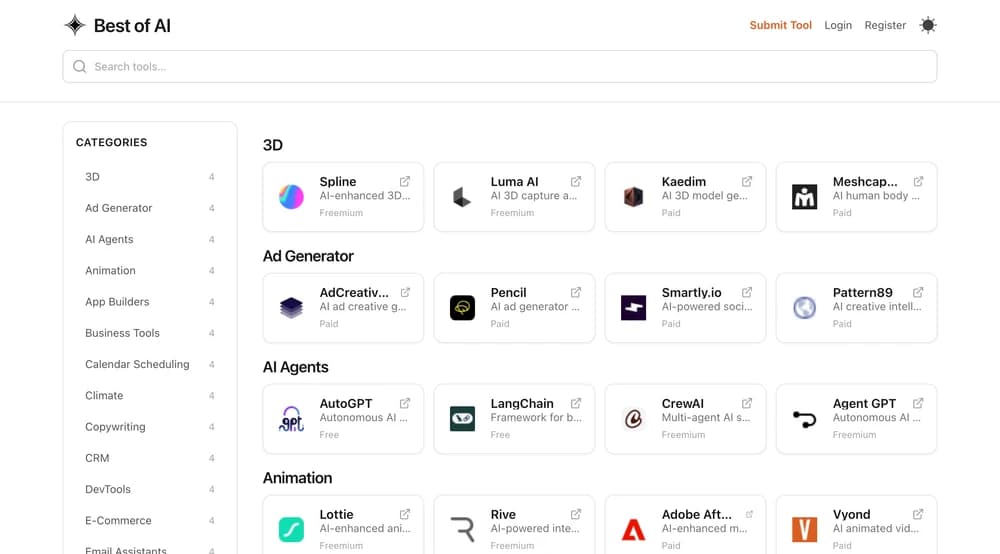Click the AdCreative layered logo
The image size is (1000, 554).
(x=291, y=308)
